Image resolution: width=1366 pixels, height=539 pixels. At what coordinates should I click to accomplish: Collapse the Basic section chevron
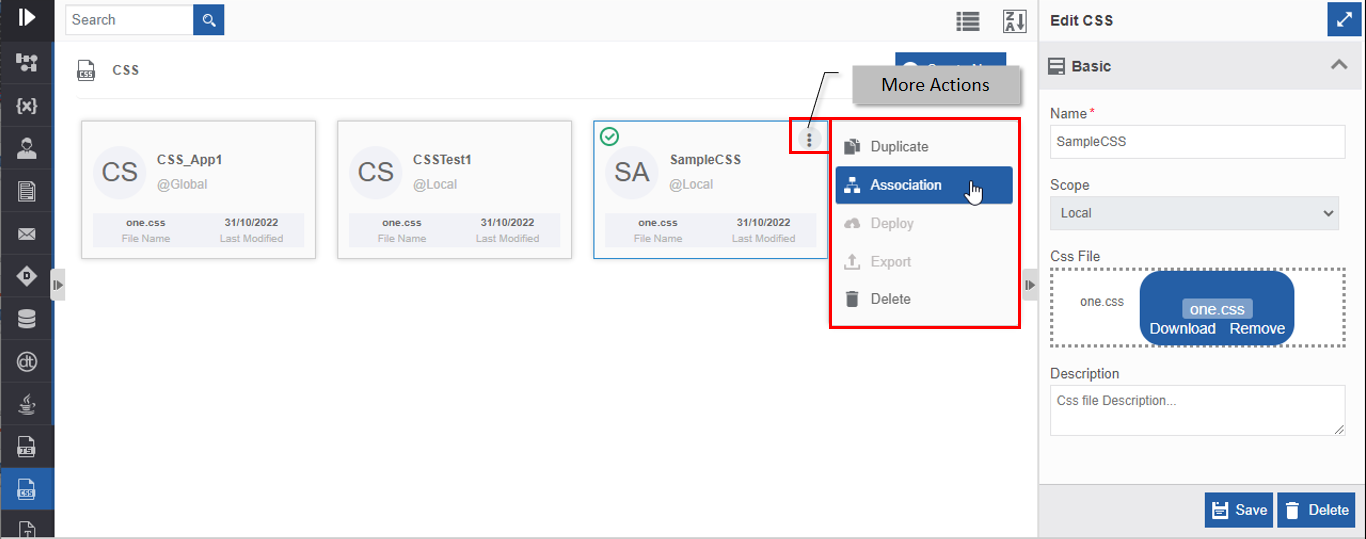pyautogui.click(x=1339, y=65)
